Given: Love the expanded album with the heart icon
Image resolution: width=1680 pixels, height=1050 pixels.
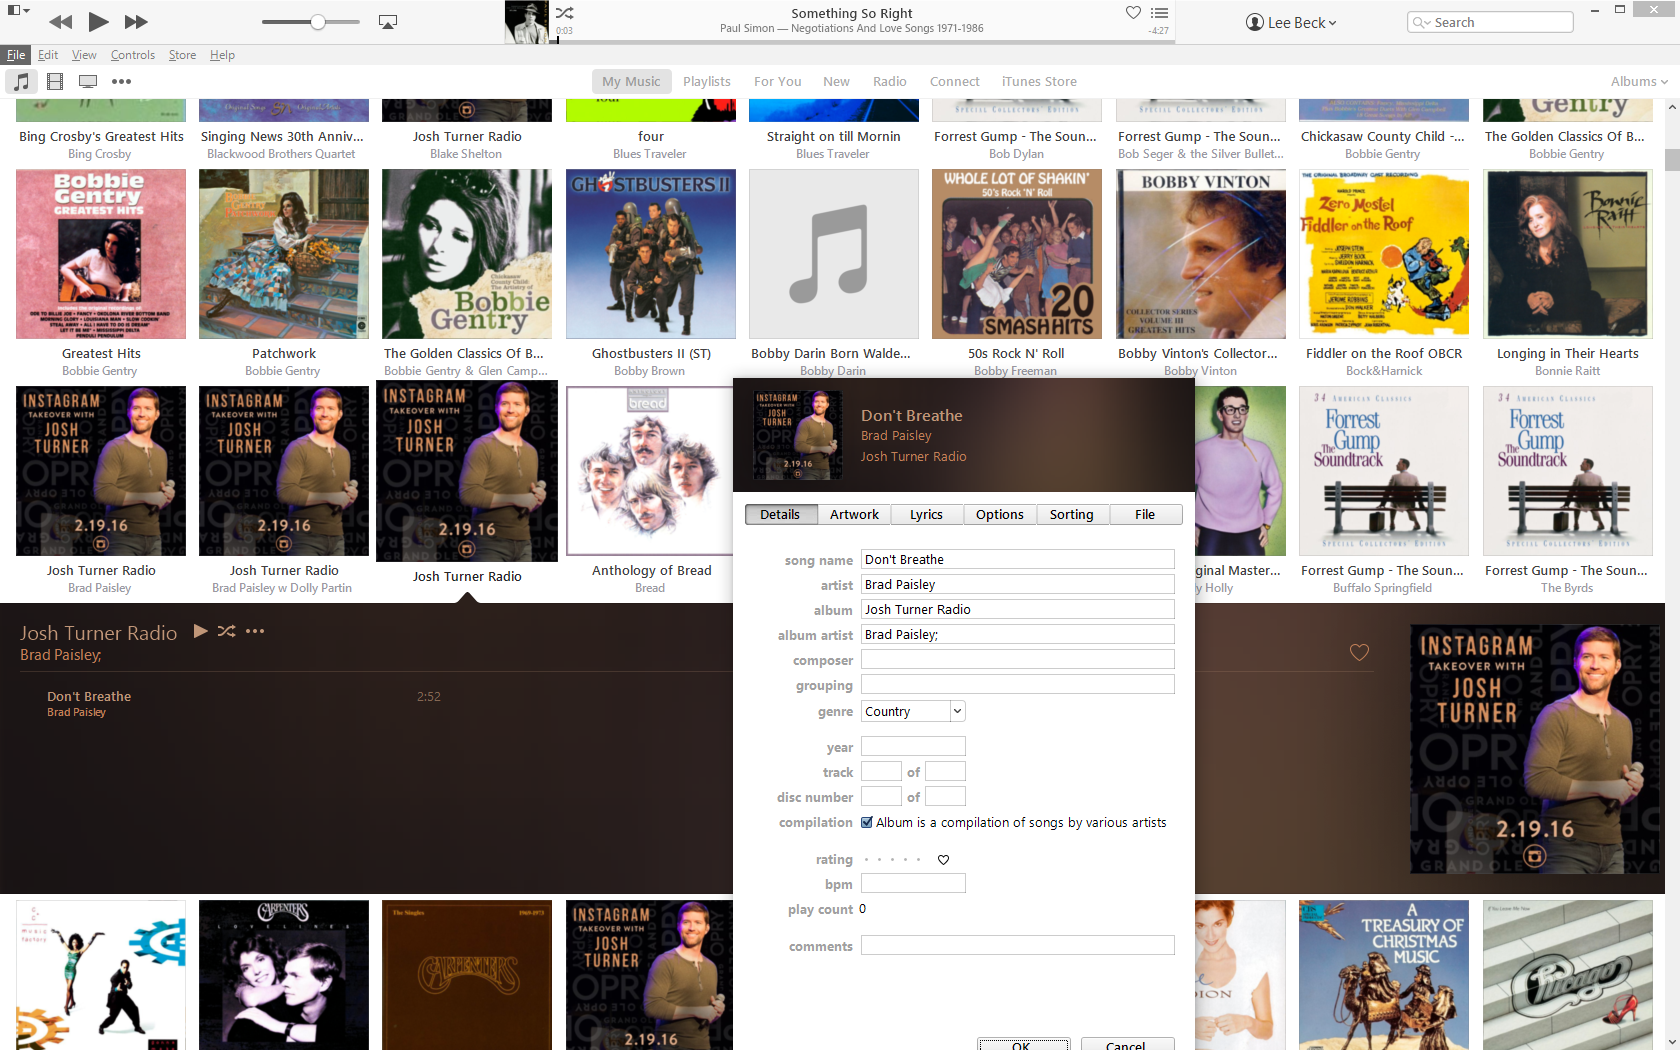Looking at the screenshot, I should click(x=1359, y=652).
